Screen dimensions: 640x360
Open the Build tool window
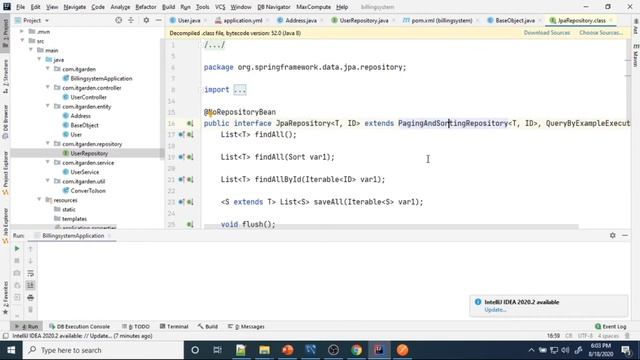(x=208, y=327)
